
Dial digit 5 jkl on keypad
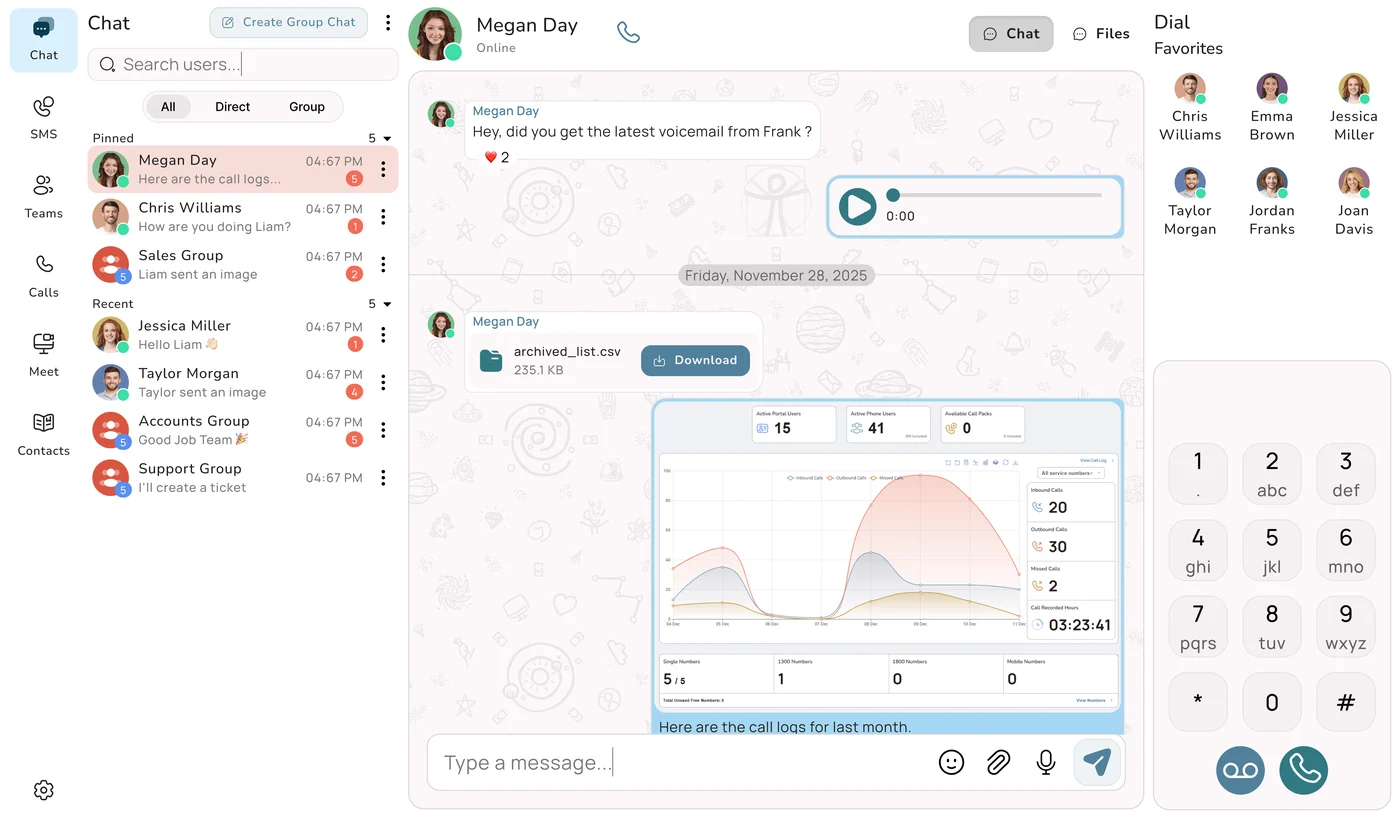[x=1272, y=550]
